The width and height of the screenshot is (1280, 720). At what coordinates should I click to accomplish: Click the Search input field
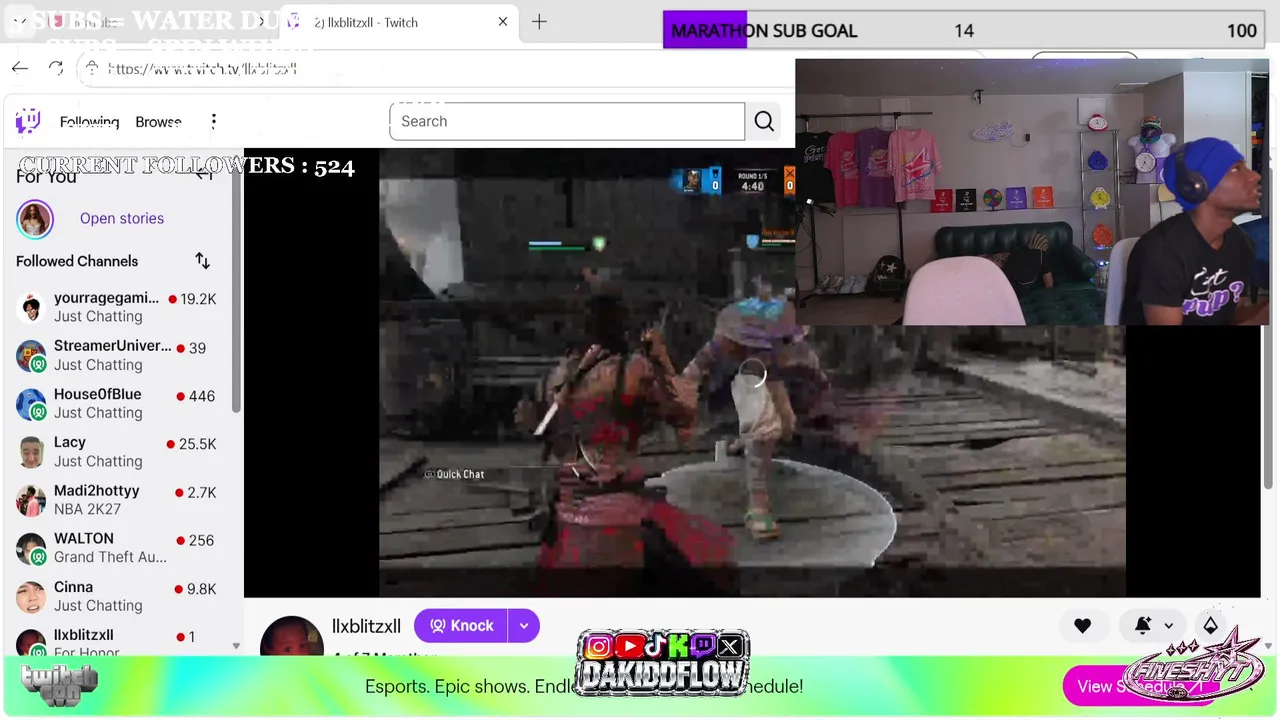567,121
